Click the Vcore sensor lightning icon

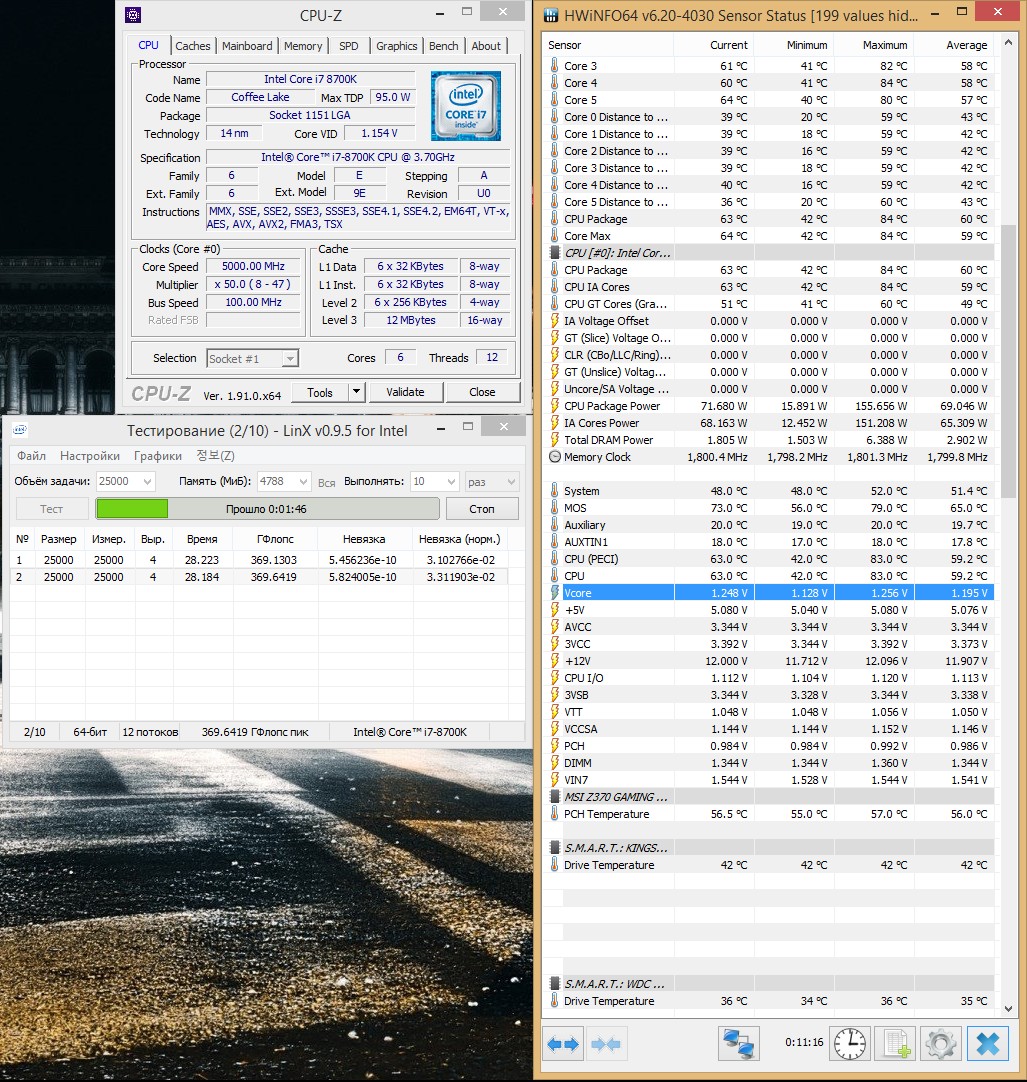click(554, 593)
